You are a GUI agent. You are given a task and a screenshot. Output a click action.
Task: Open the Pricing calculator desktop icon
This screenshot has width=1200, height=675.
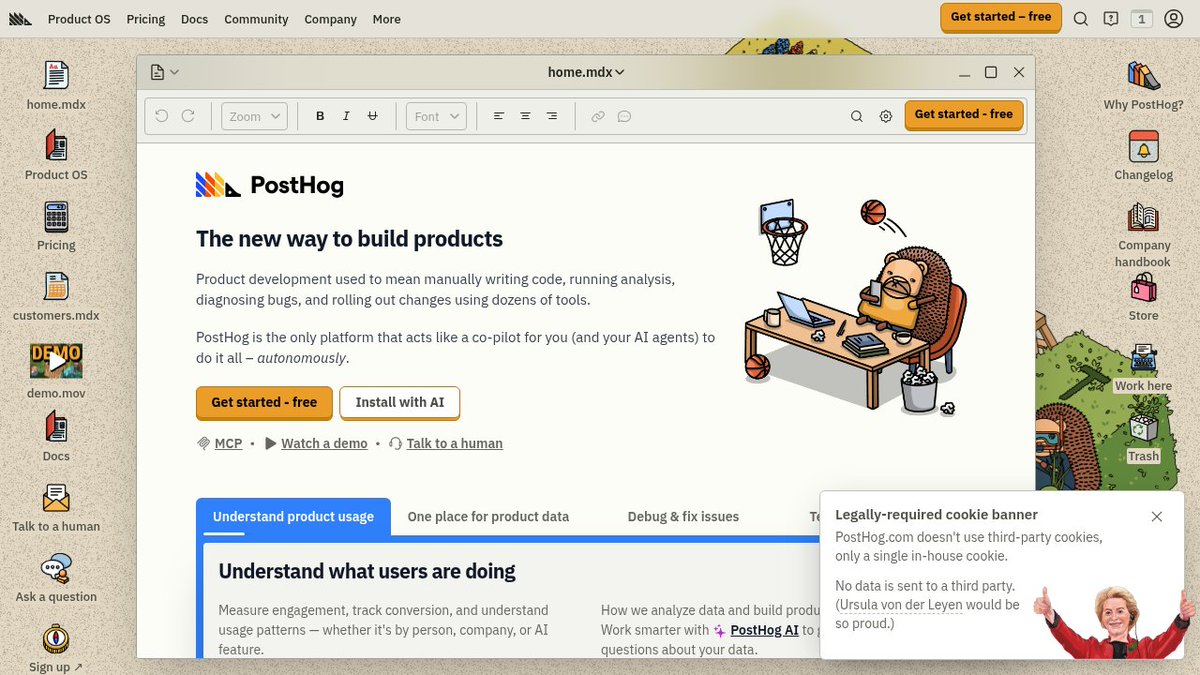pos(56,217)
